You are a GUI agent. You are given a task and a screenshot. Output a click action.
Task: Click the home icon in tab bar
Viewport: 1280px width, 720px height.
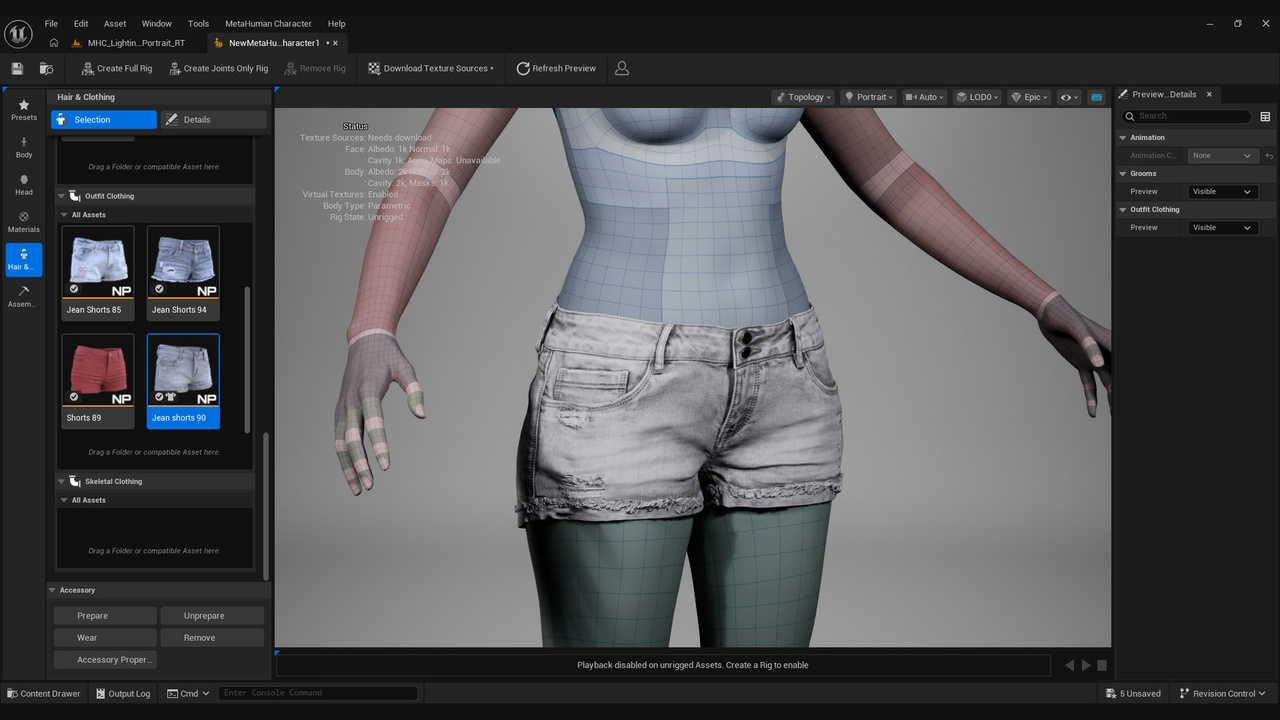pyautogui.click(x=54, y=43)
